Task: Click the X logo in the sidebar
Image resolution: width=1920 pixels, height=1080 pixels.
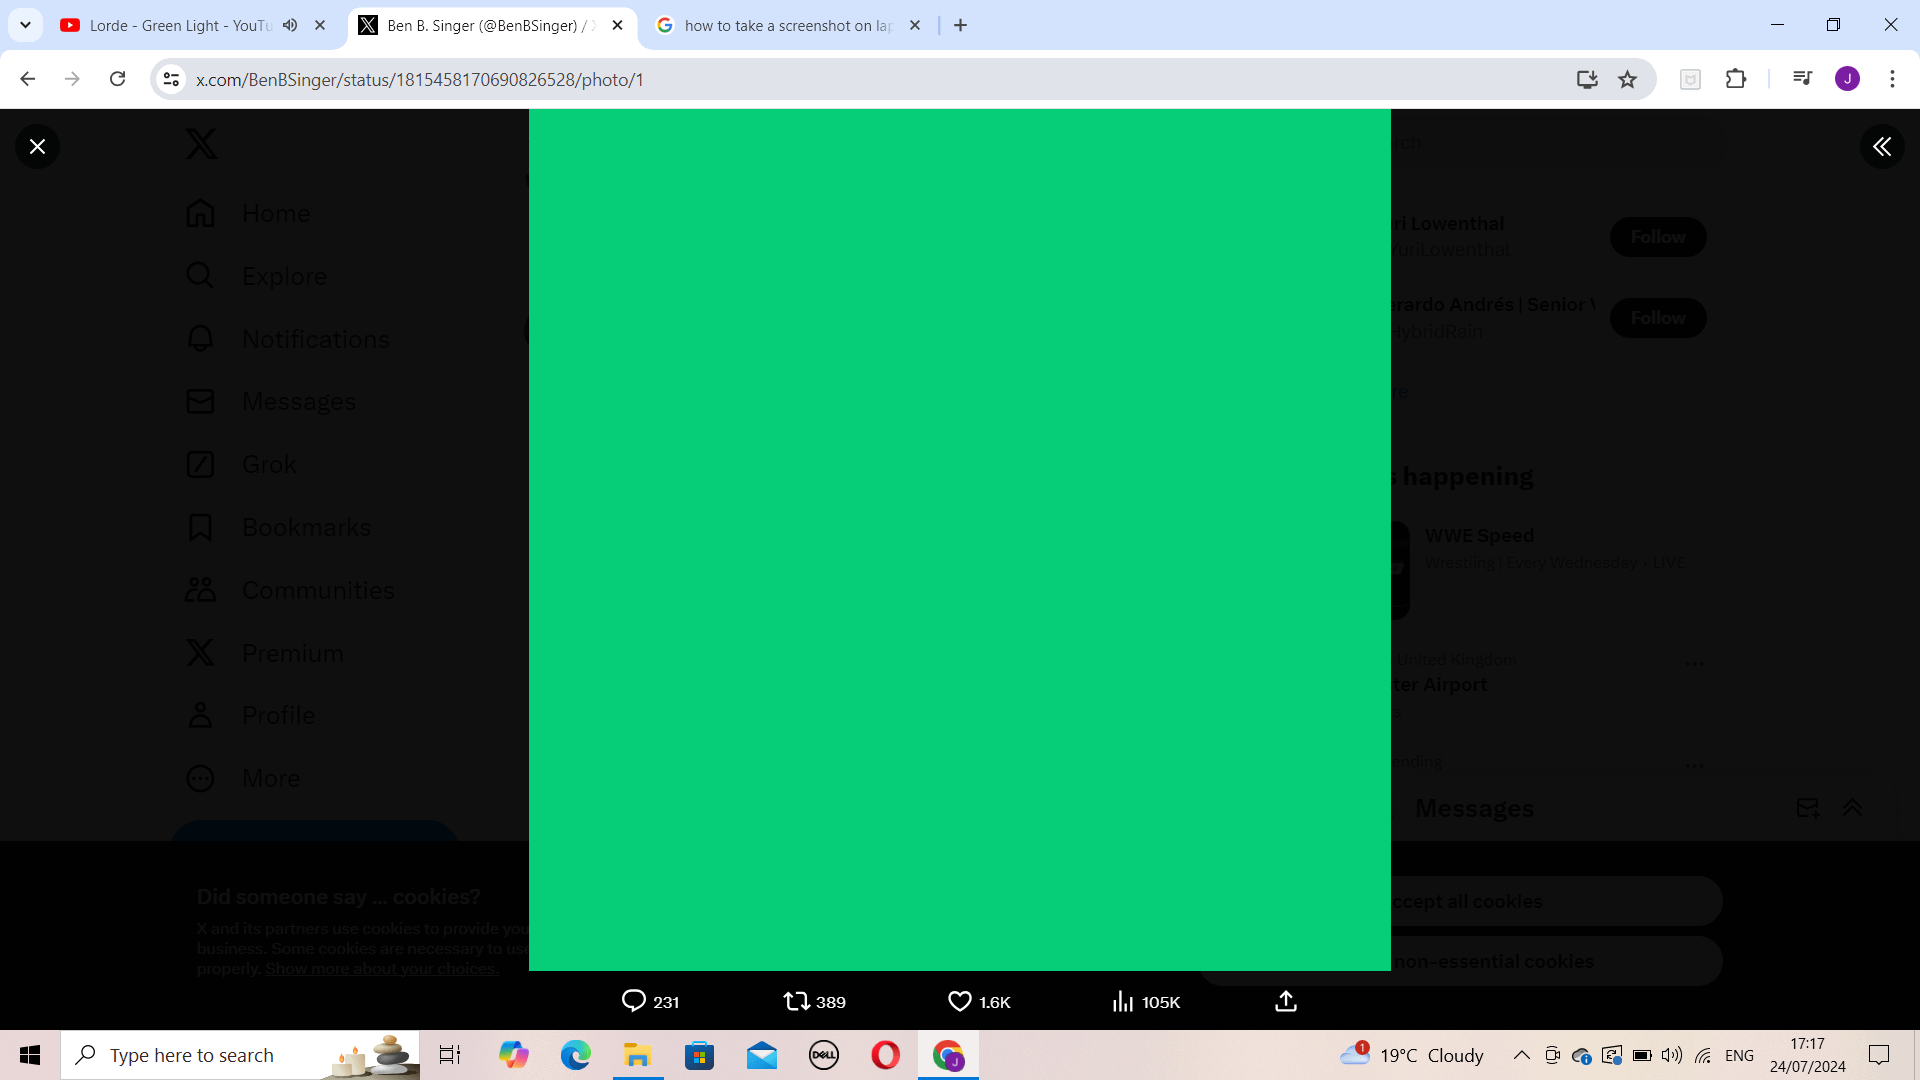Action: pyautogui.click(x=201, y=144)
